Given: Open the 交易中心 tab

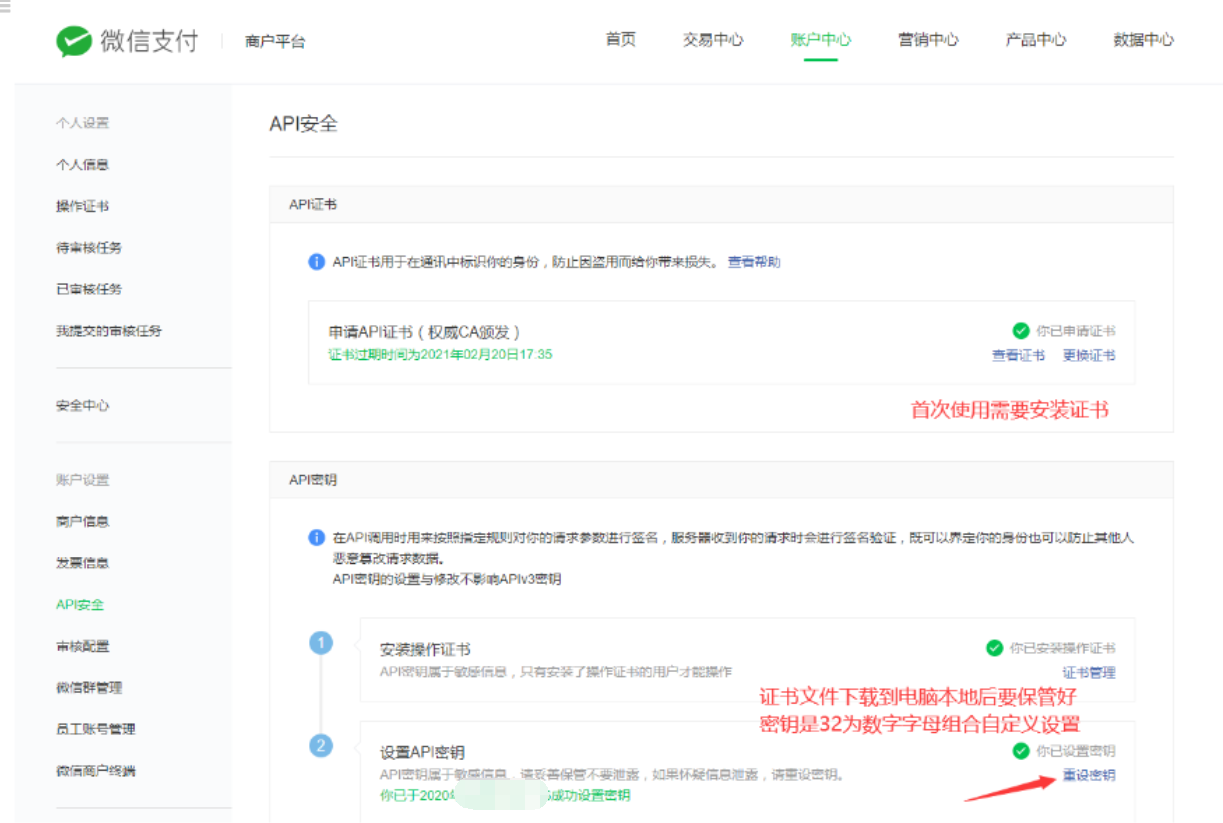Looking at the screenshot, I should click(x=713, y=40).
